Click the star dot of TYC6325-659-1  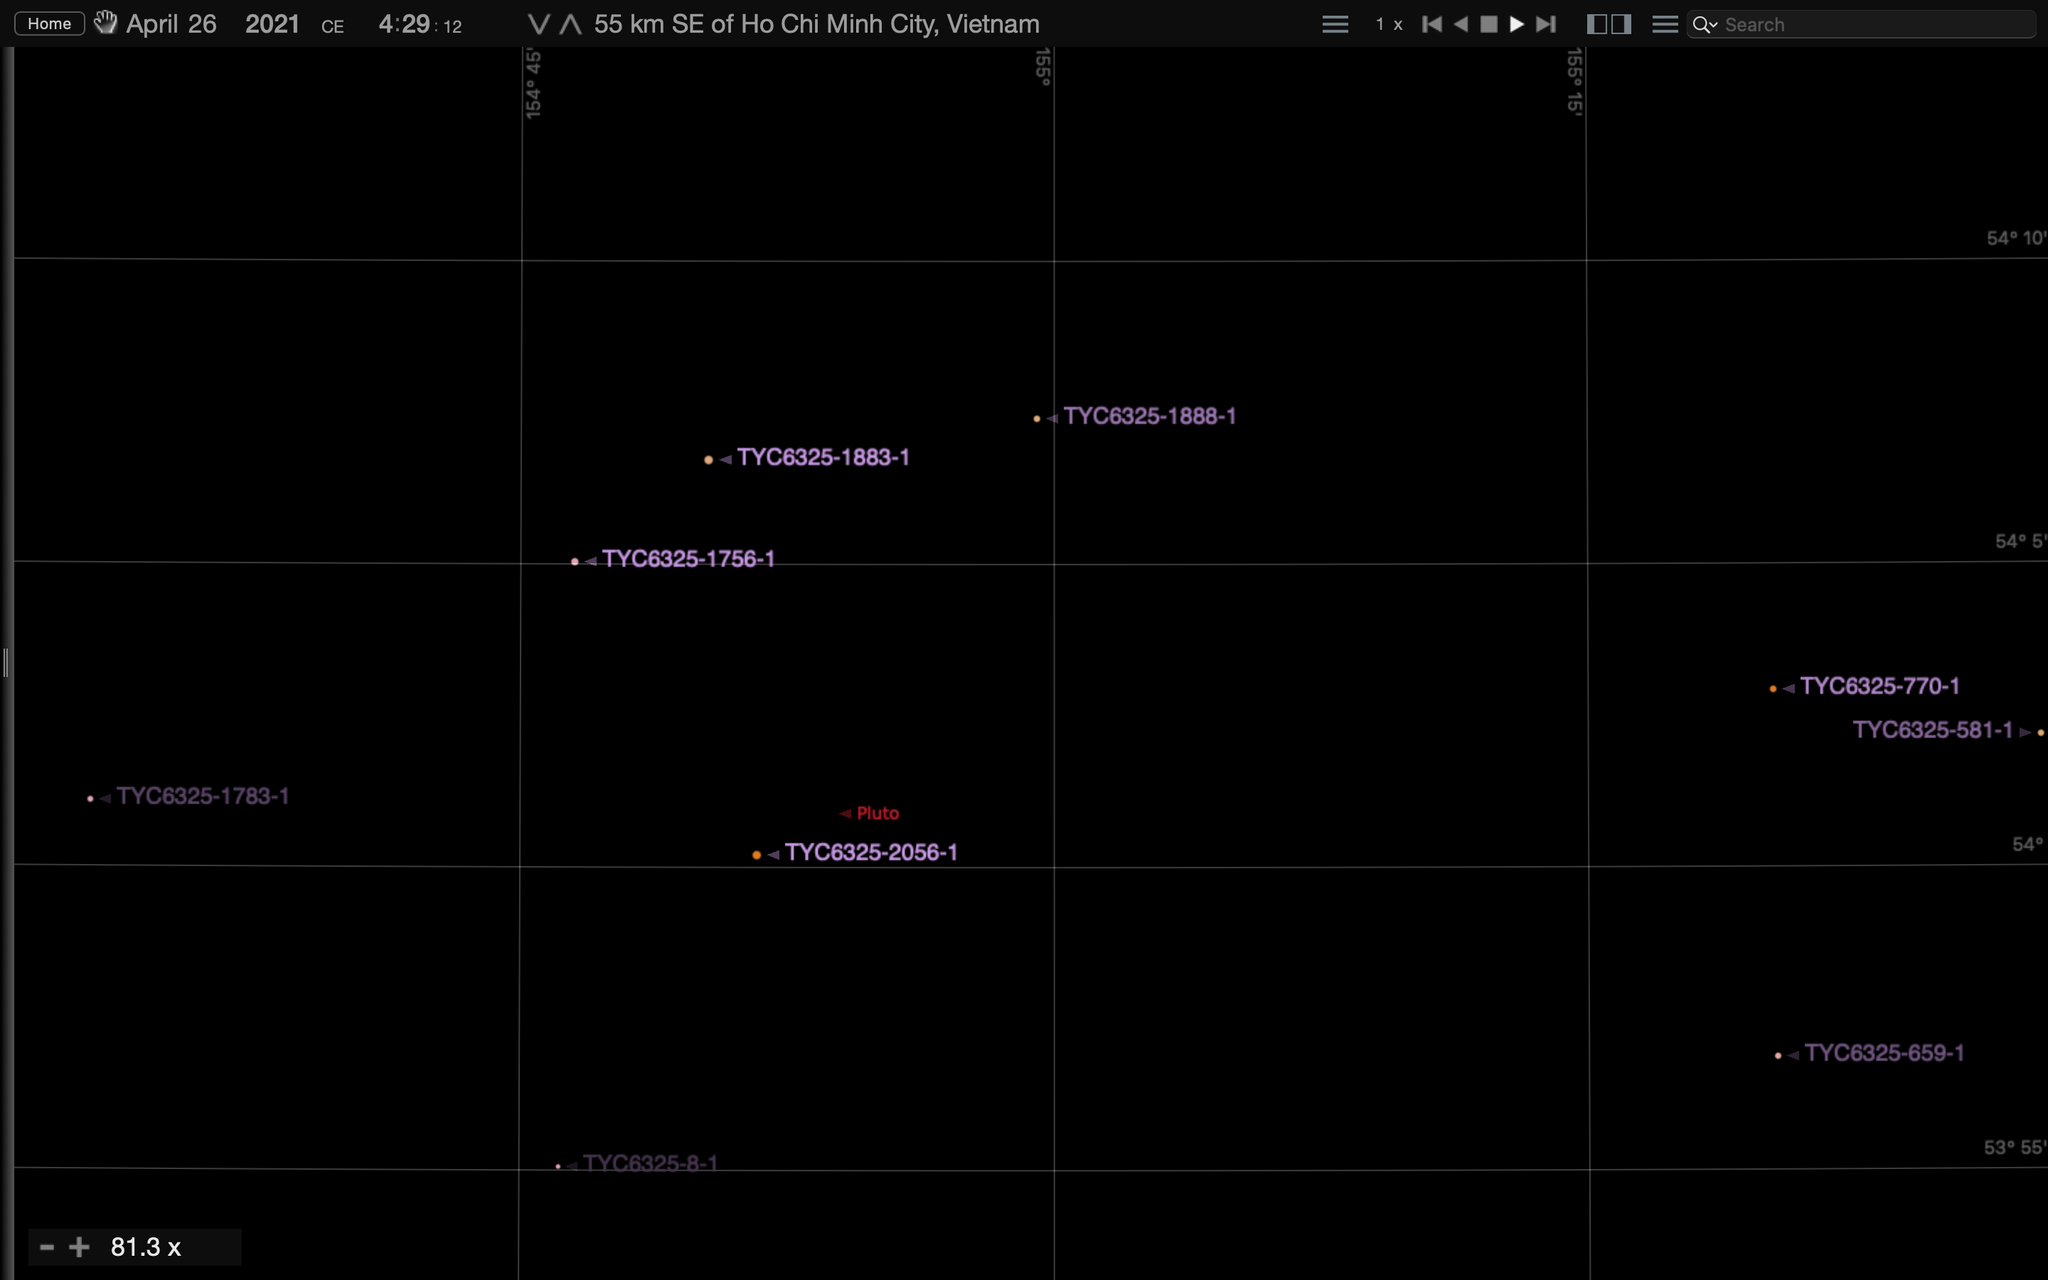(1778, 1056)
